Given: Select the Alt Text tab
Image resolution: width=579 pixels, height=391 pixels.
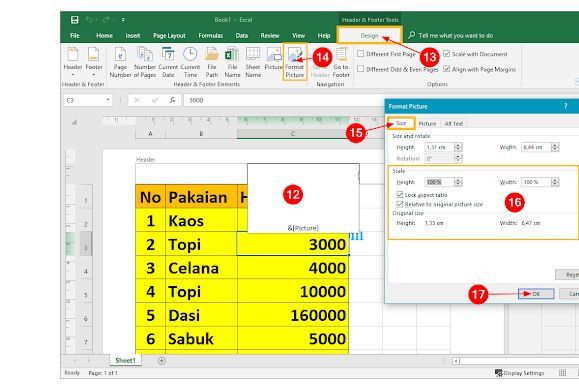Looking at the screenshot, I should tap(453, 124).
